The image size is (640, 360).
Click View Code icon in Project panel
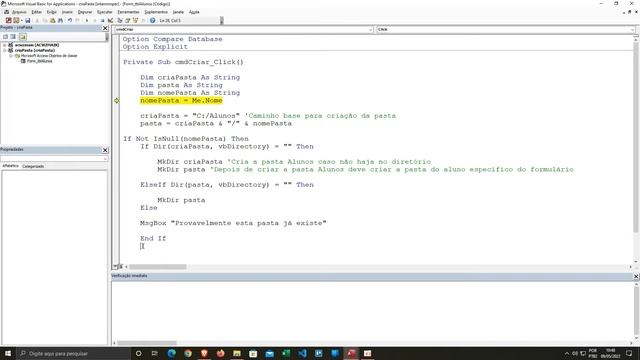(x=5, y=37)
